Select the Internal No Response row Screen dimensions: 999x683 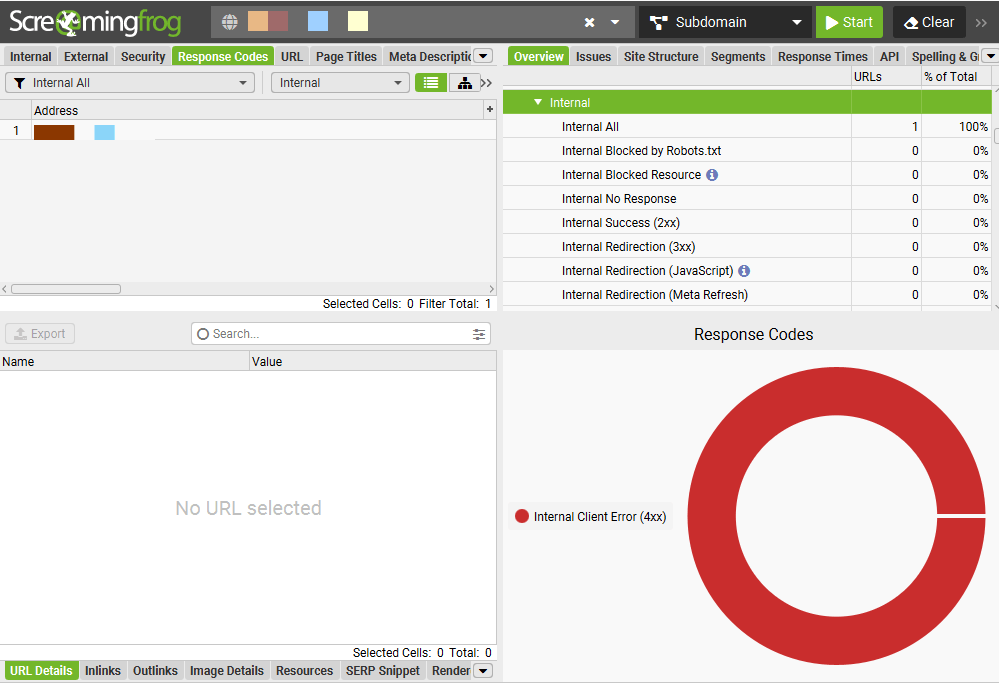click(x=747, y=199)
